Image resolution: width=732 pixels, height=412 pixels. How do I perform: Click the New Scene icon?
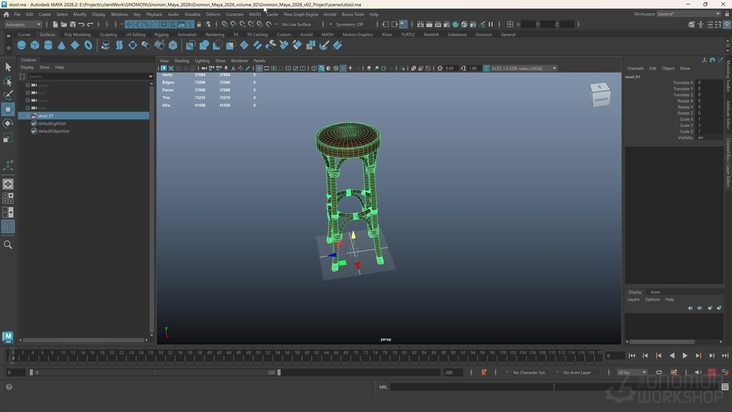click(55, 24)
